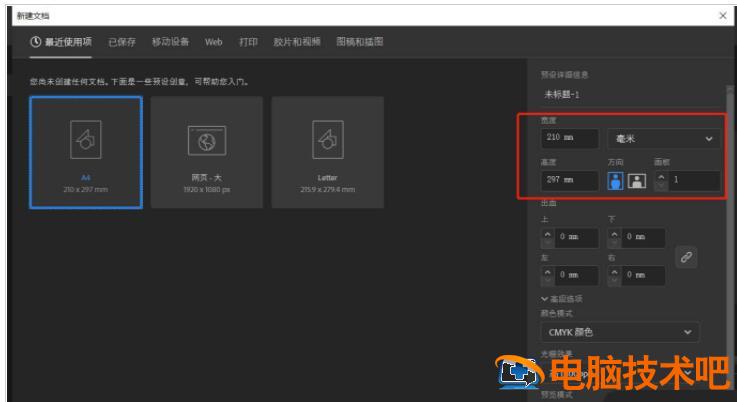Increase the right bleed value
The height and width of the screenshot is (402, 737).
[614, 272]
